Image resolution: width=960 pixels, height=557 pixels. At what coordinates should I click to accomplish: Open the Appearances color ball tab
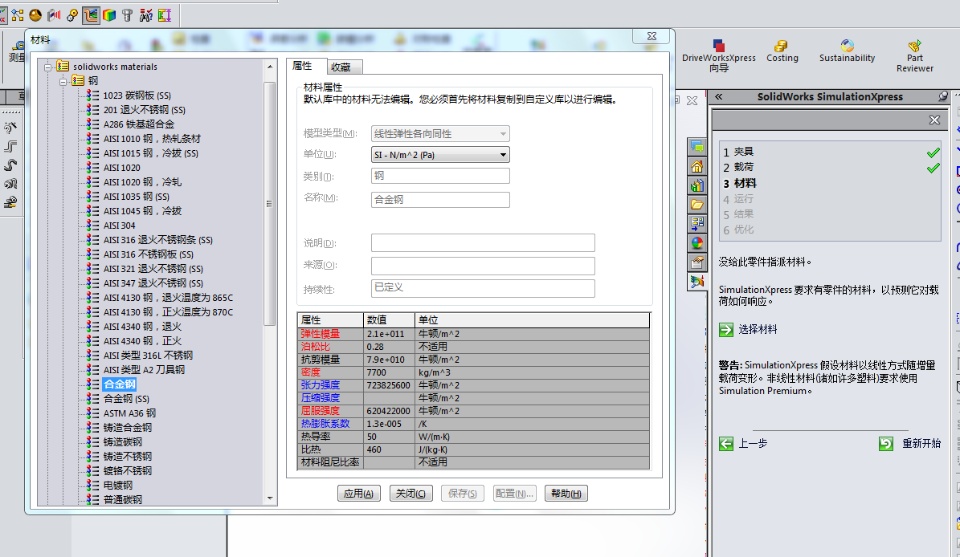point(697,243)
